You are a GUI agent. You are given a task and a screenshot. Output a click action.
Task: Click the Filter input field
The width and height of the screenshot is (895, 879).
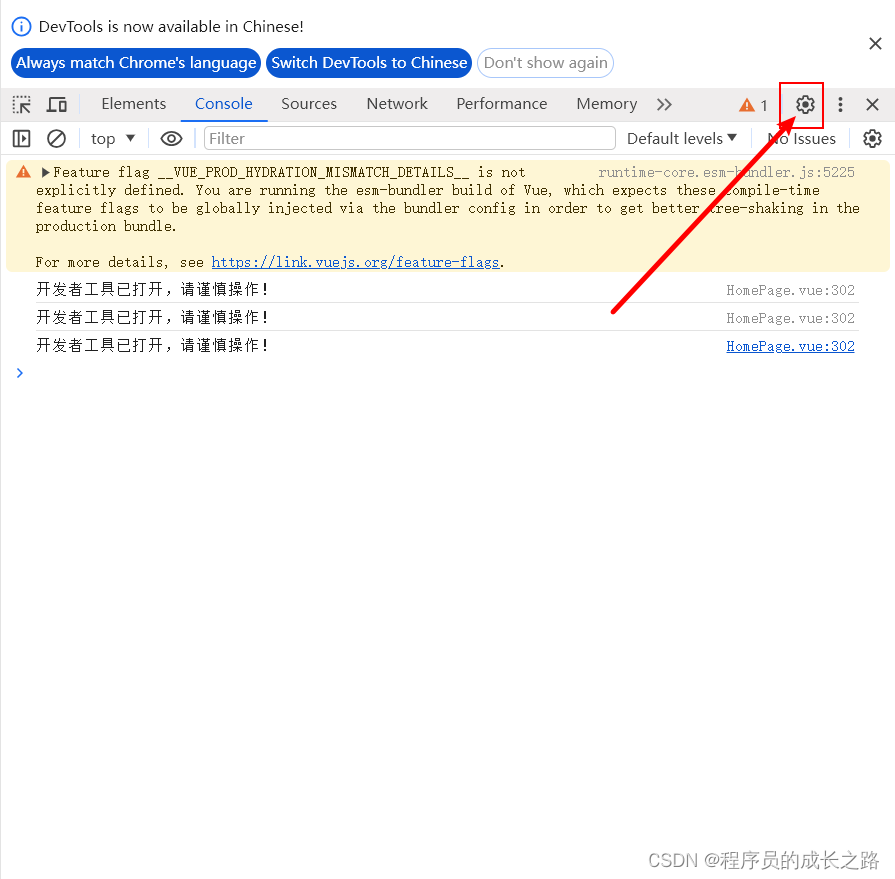pos(409,139)
